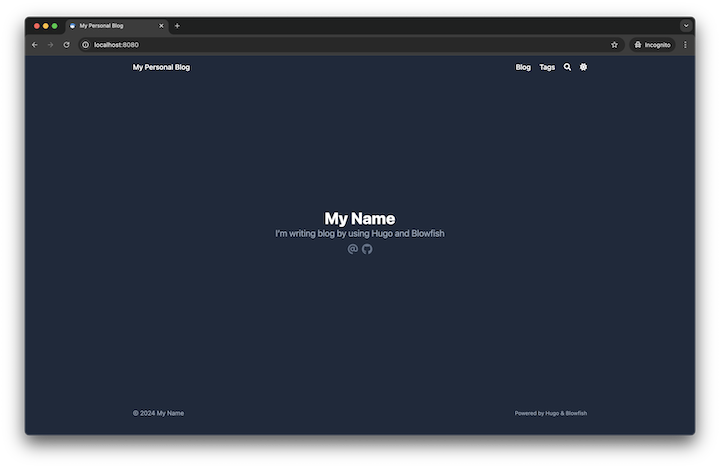Image resolution: width=720 pixels, height=468 pixels.
Task: Reload the page with the refresh icon
Action: tap(67, 45)
